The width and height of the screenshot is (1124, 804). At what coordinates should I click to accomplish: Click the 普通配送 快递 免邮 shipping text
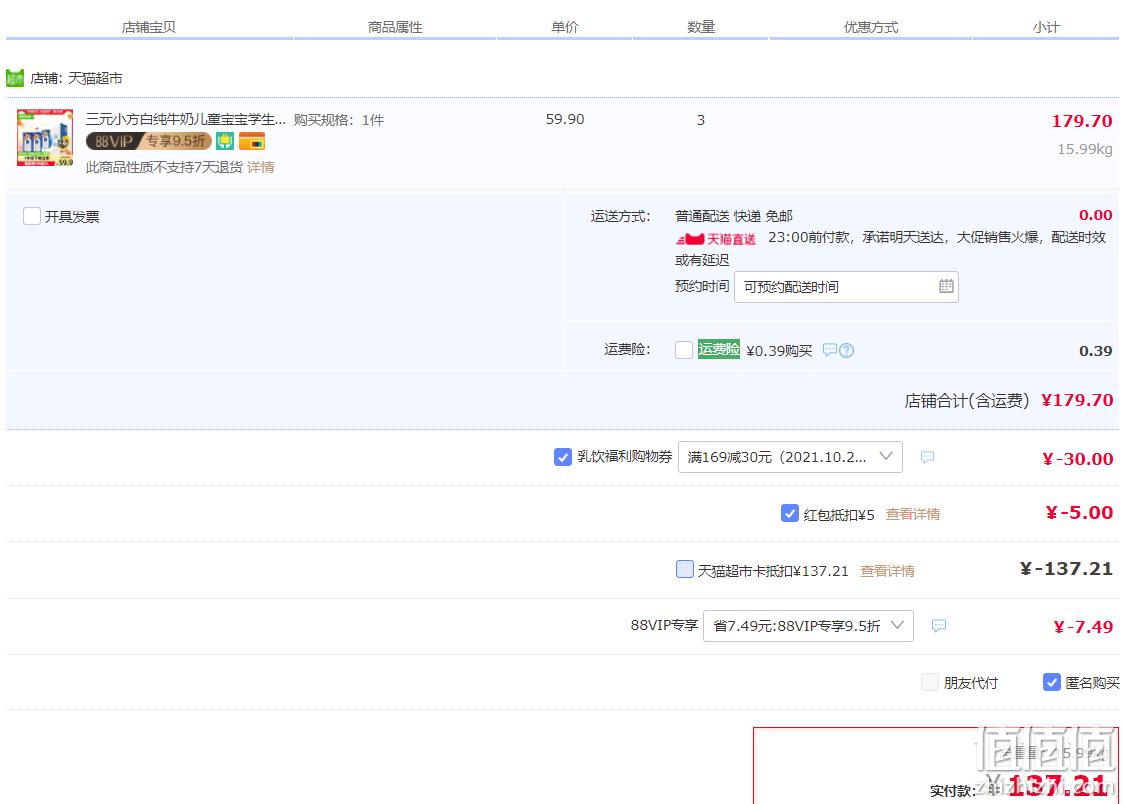tap(734, 216)
